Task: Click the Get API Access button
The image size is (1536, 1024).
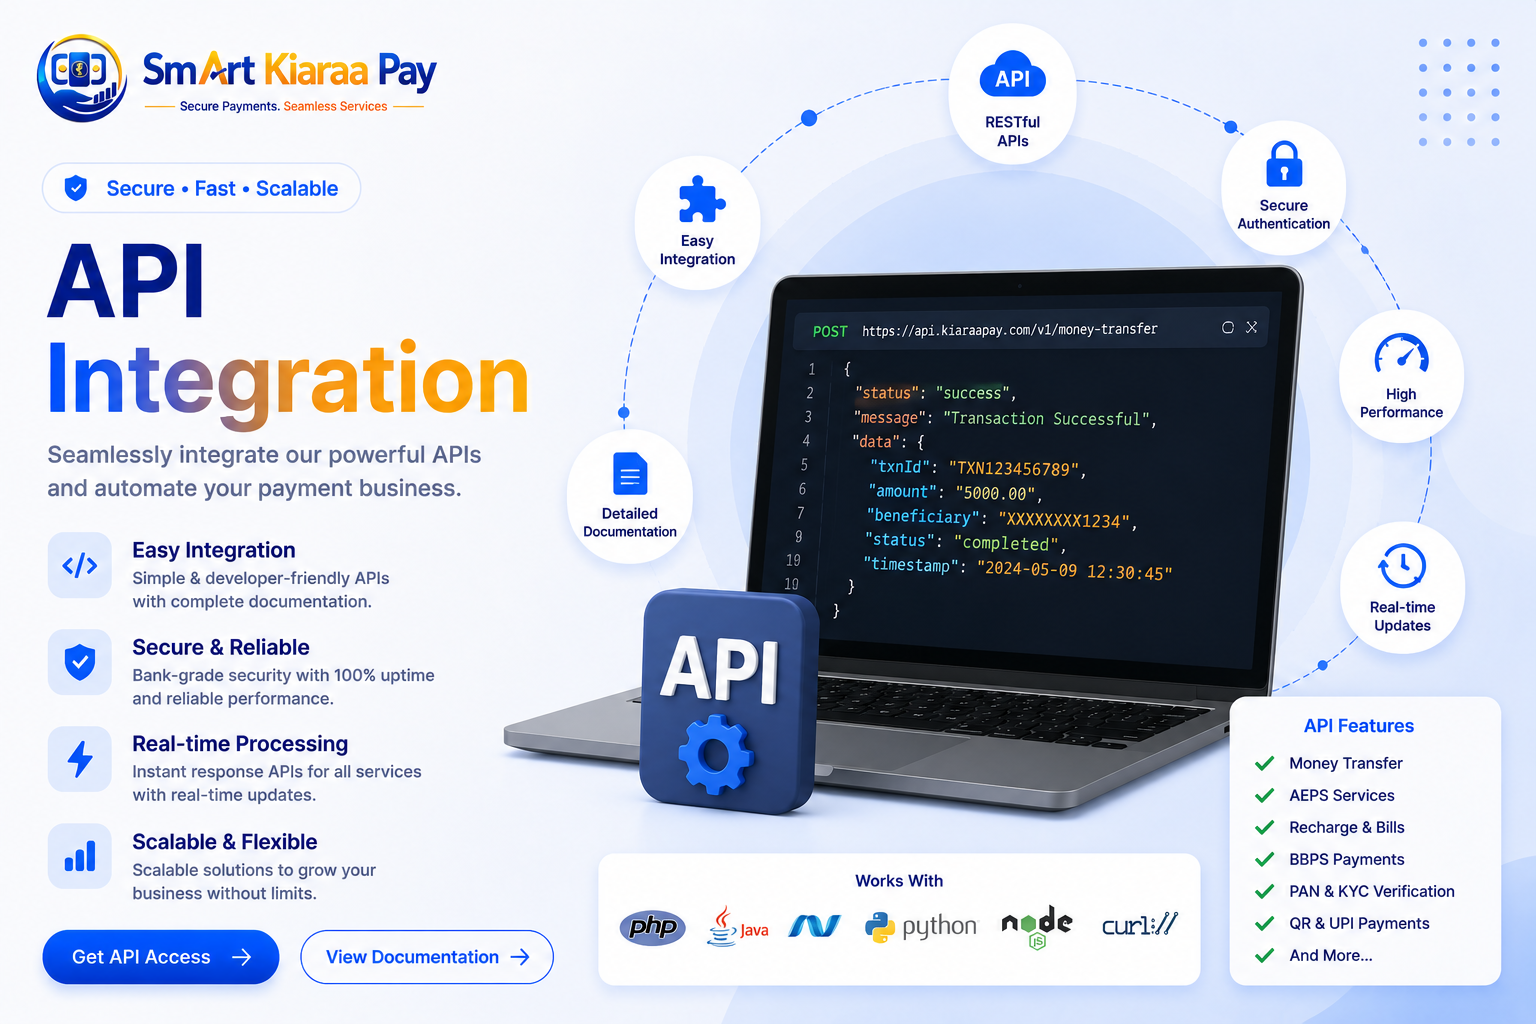Action: coord(161,957)
